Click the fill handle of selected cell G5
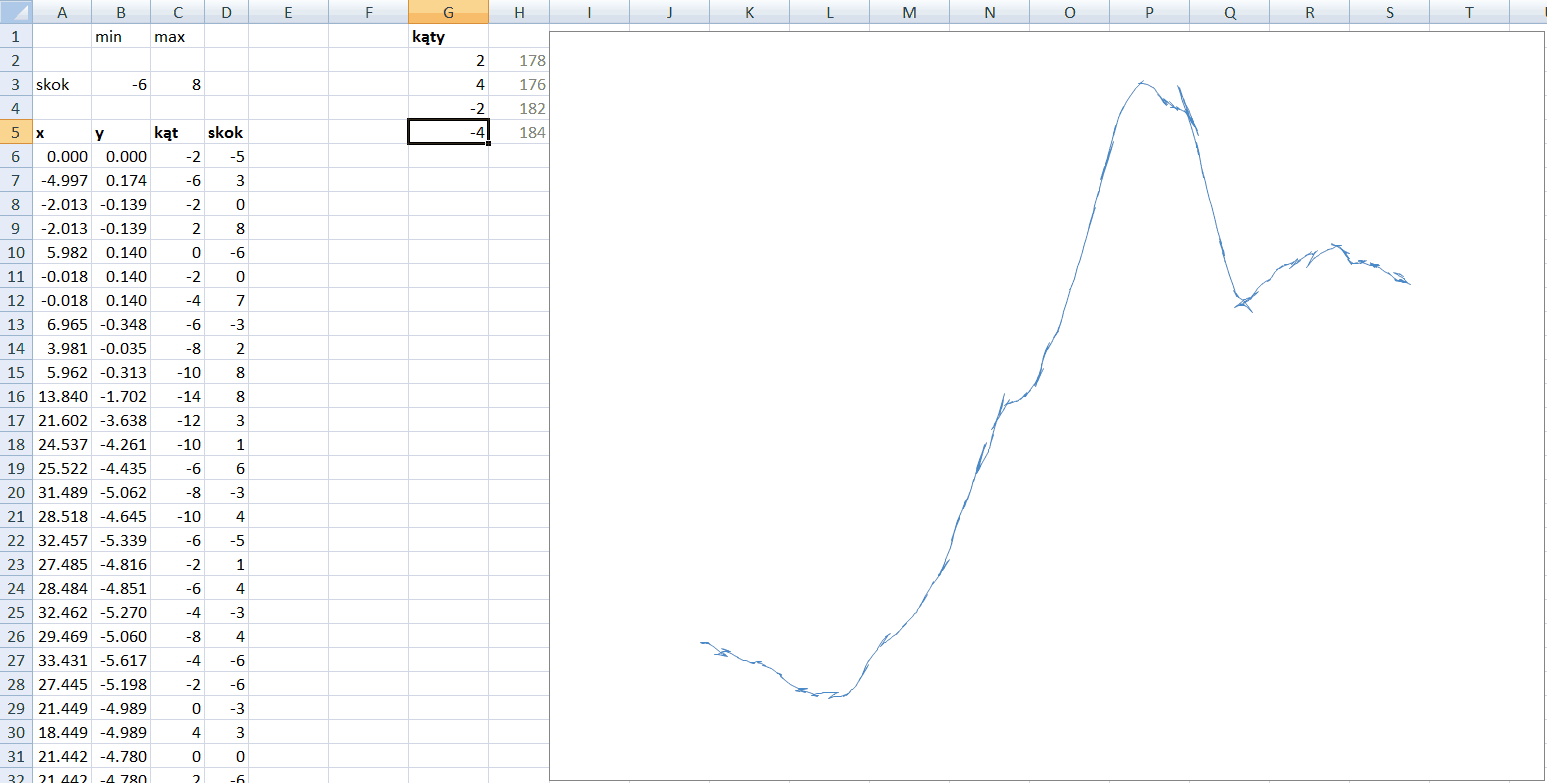 (488, 144)
